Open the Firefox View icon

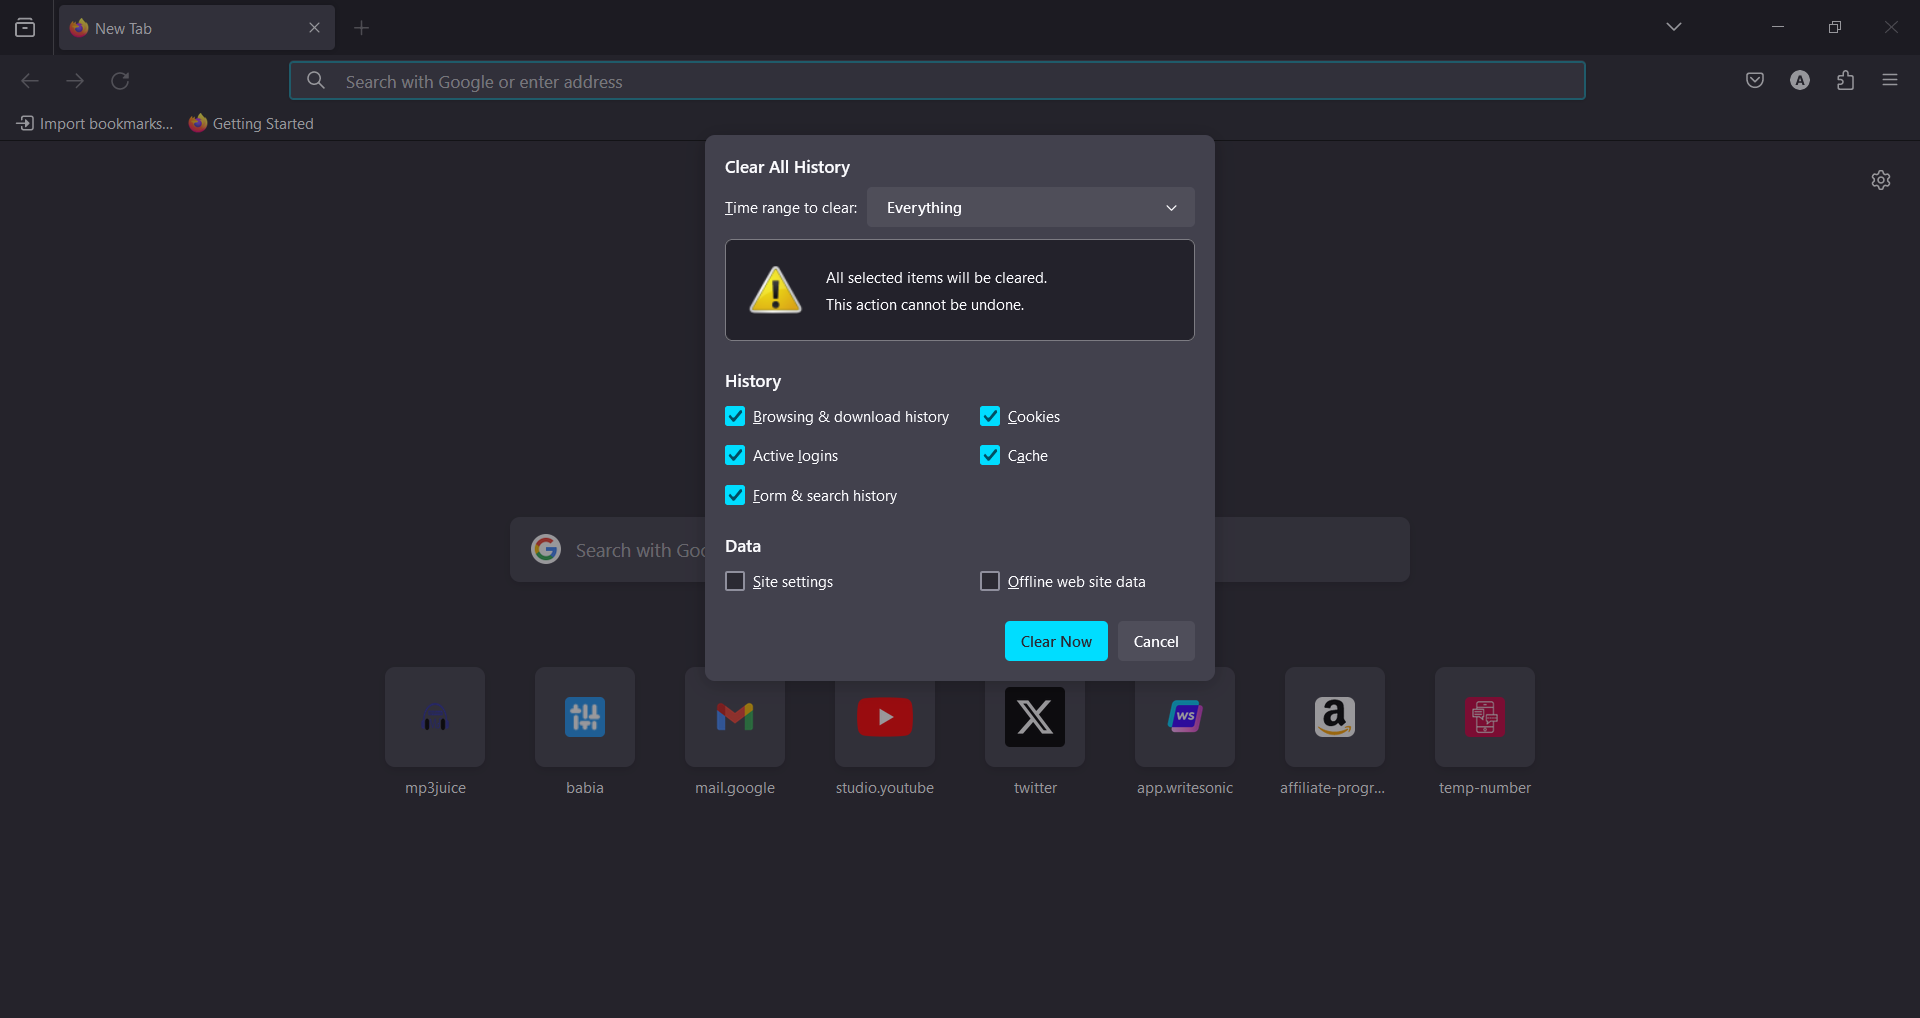coord(25,28)
